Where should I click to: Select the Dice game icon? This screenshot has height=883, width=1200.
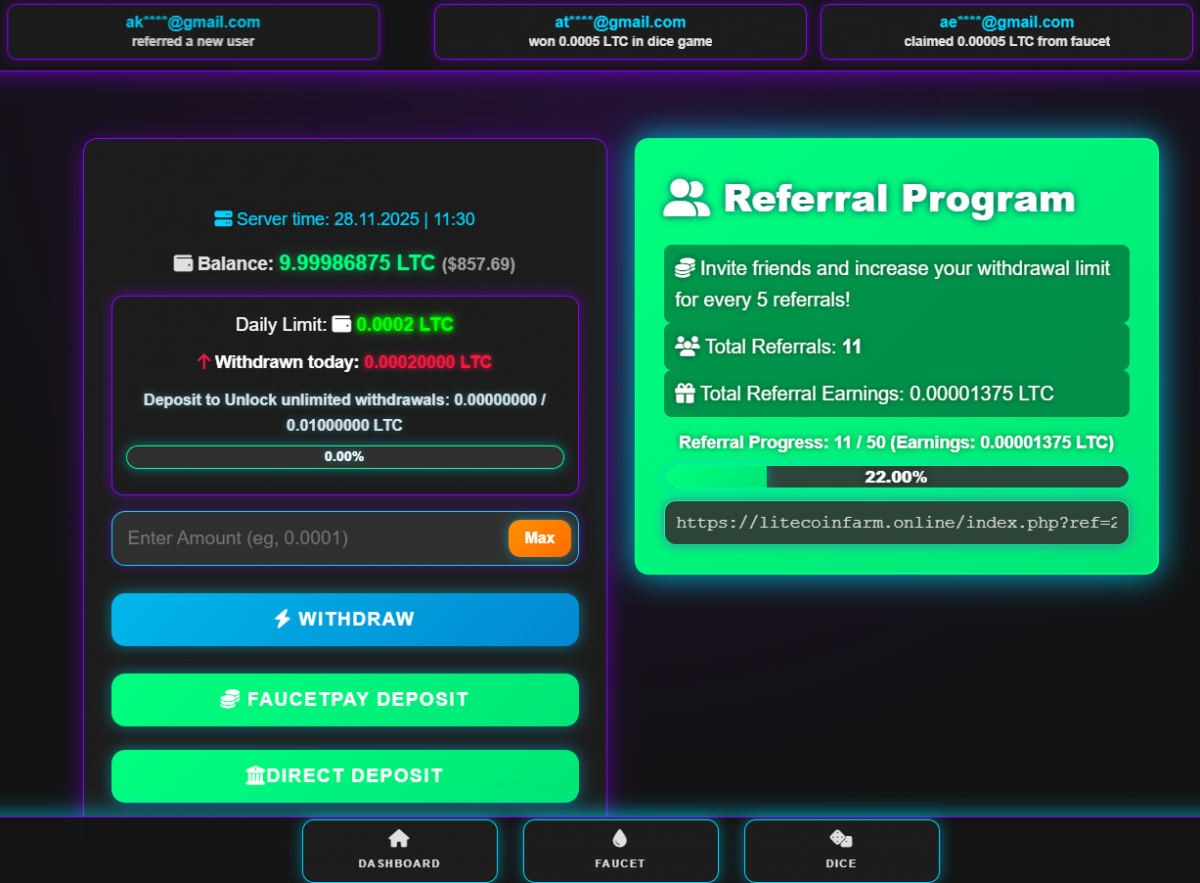(x=841, y=839)
